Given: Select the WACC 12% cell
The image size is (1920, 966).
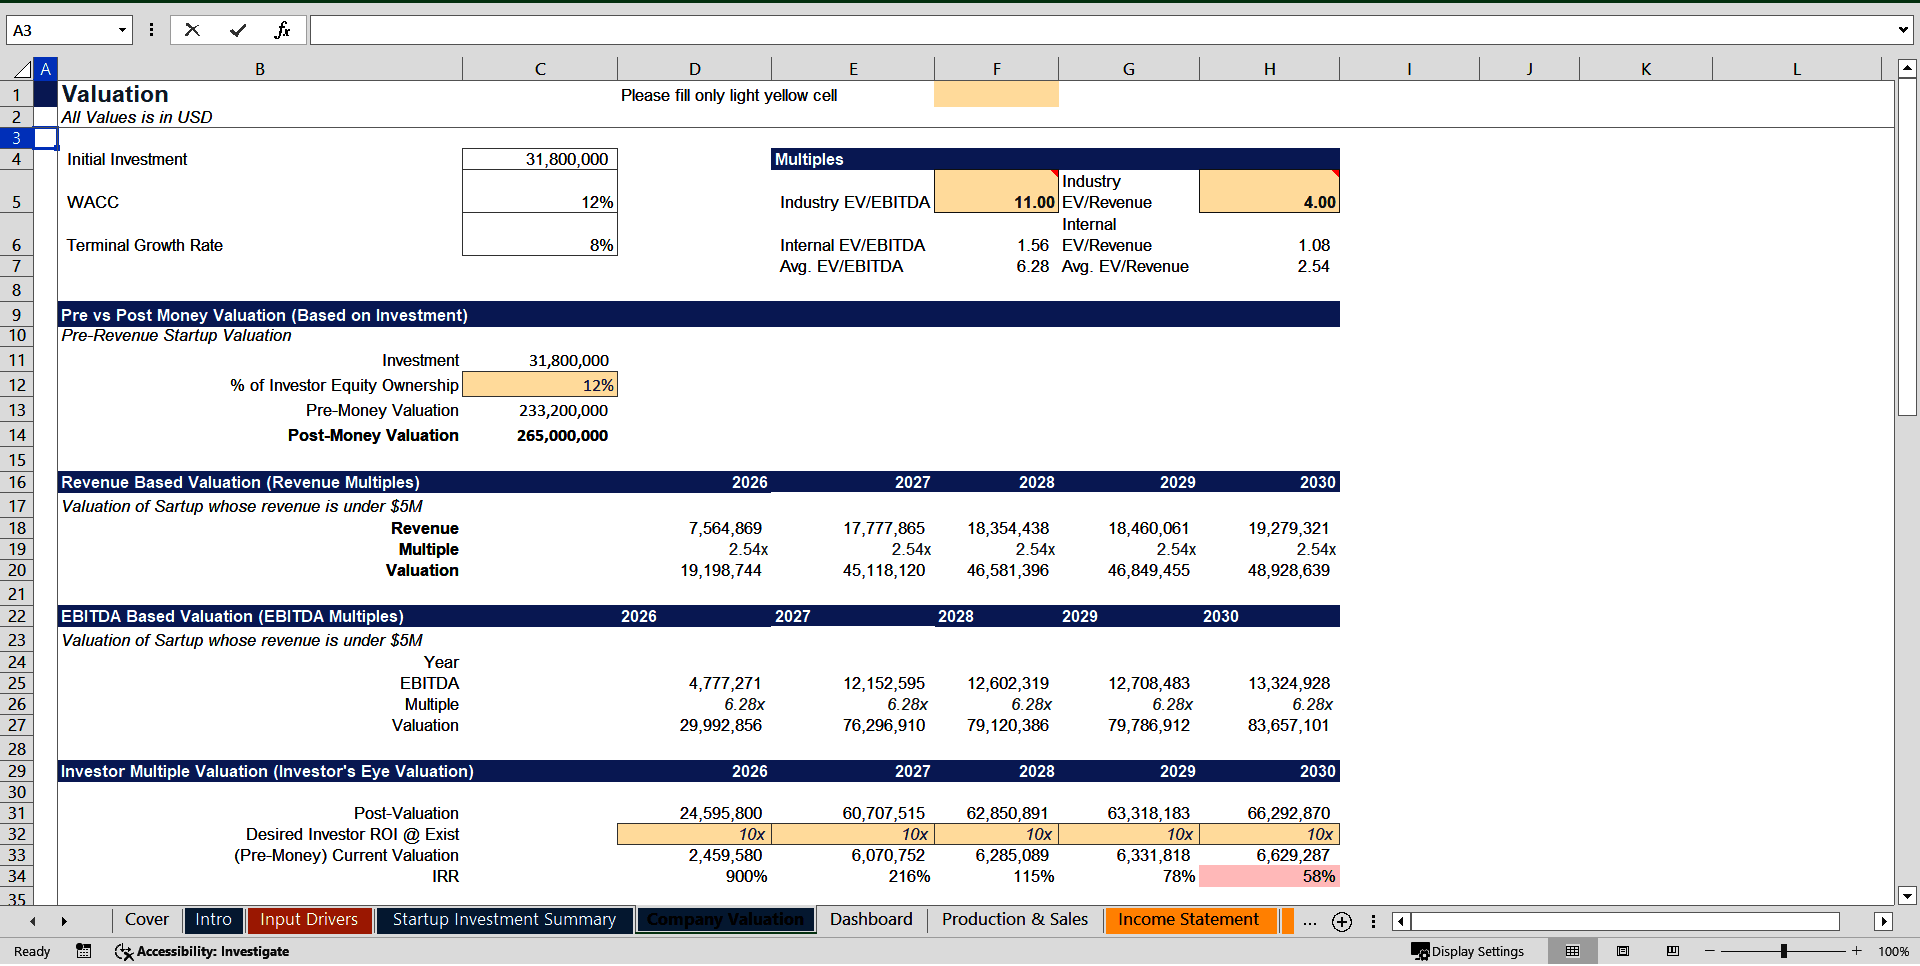Looking at the screenshot, I should tap(540, 191).
